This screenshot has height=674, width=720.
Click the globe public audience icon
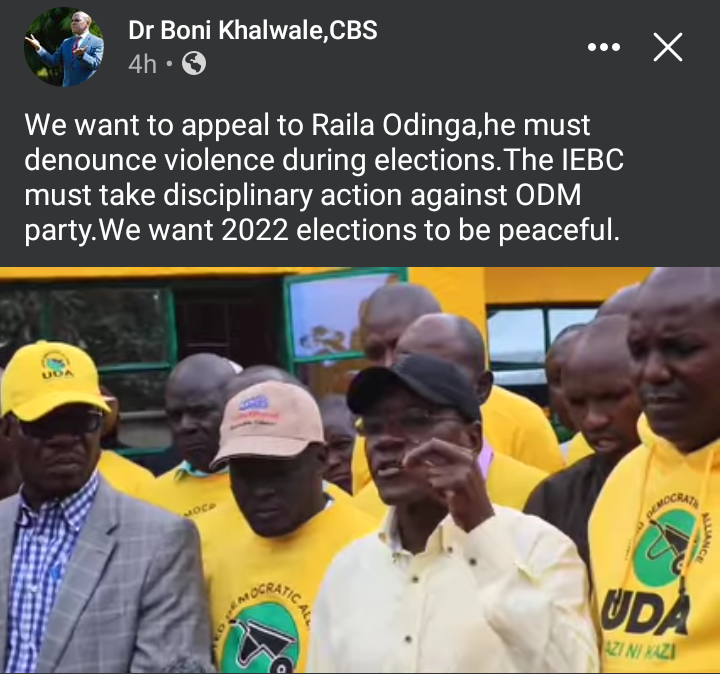[x=194, y=63]
